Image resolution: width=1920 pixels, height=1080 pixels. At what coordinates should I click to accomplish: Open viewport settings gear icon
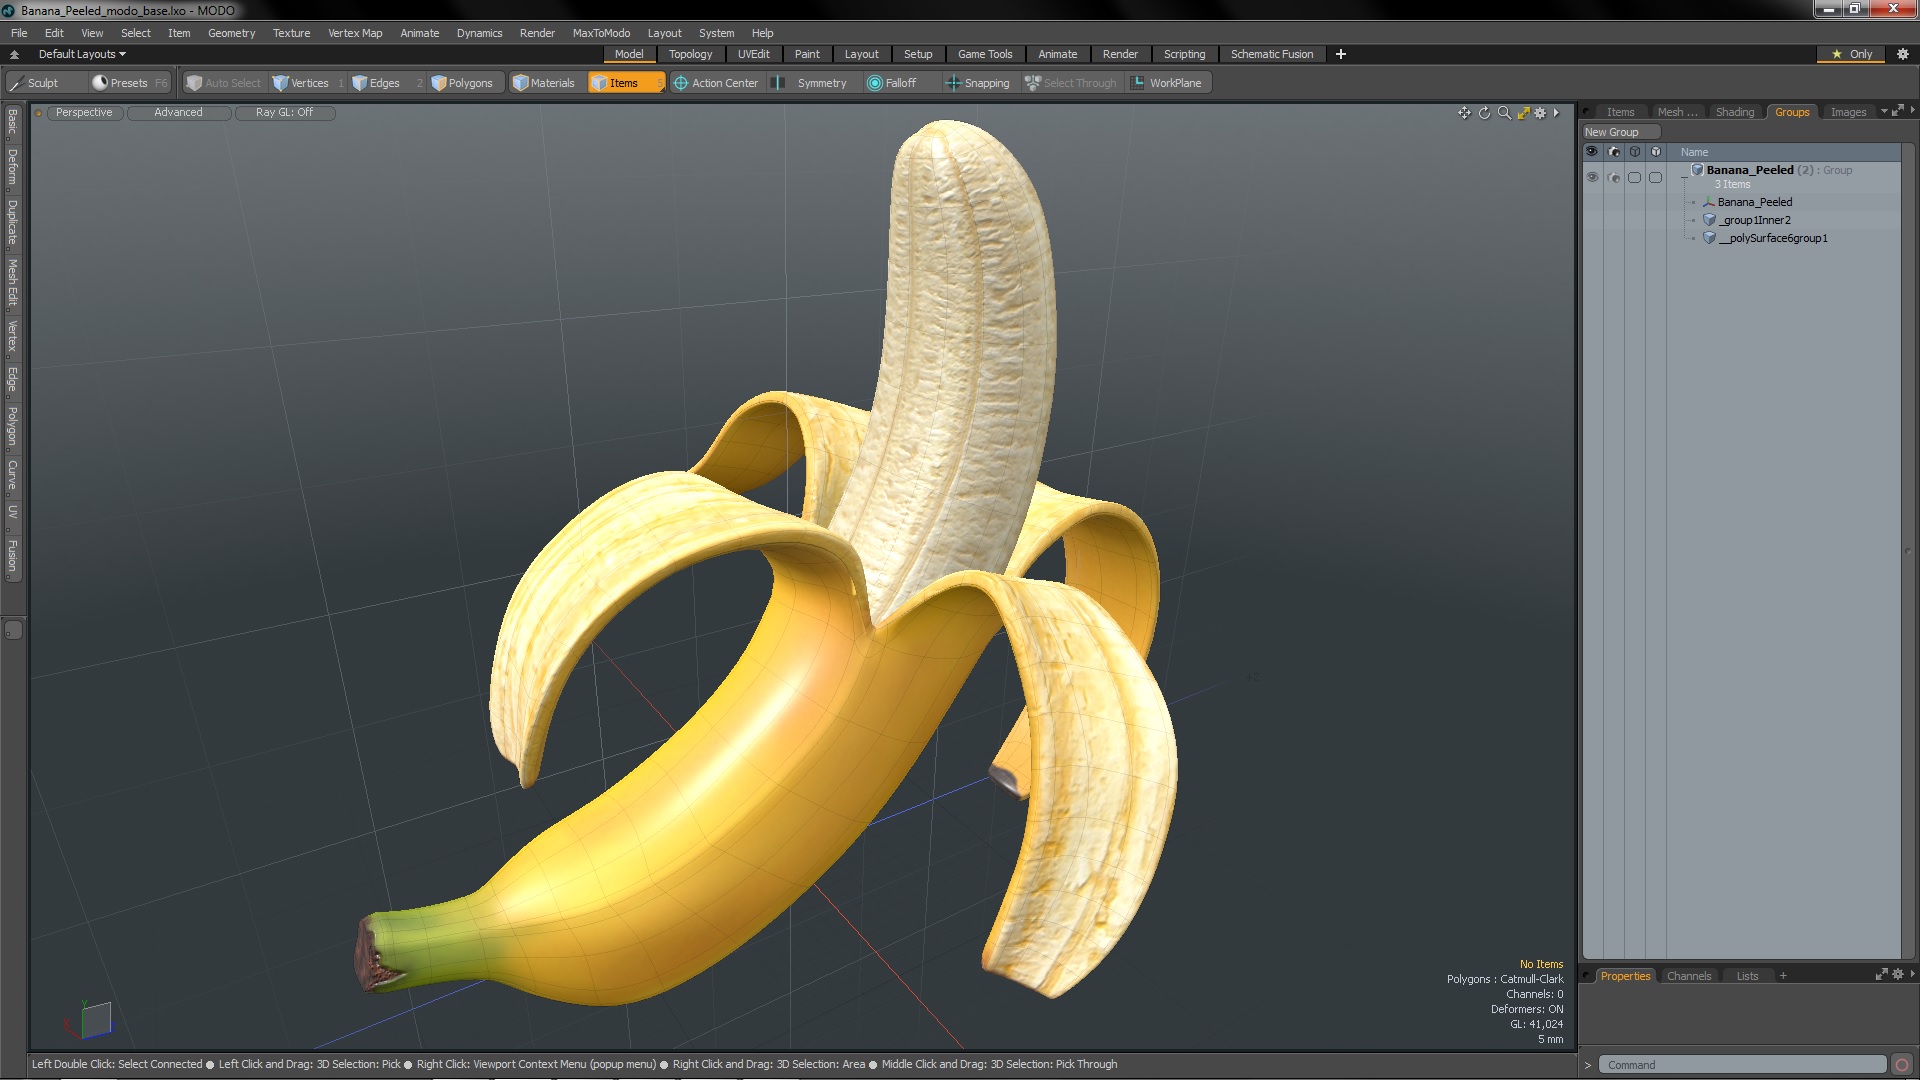1540,113
